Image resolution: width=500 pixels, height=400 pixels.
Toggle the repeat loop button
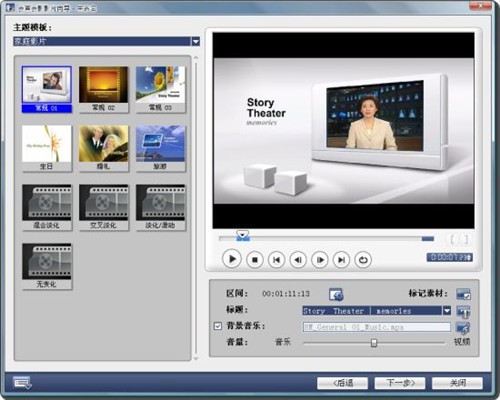pyautogui.click(x=363, y=259)
